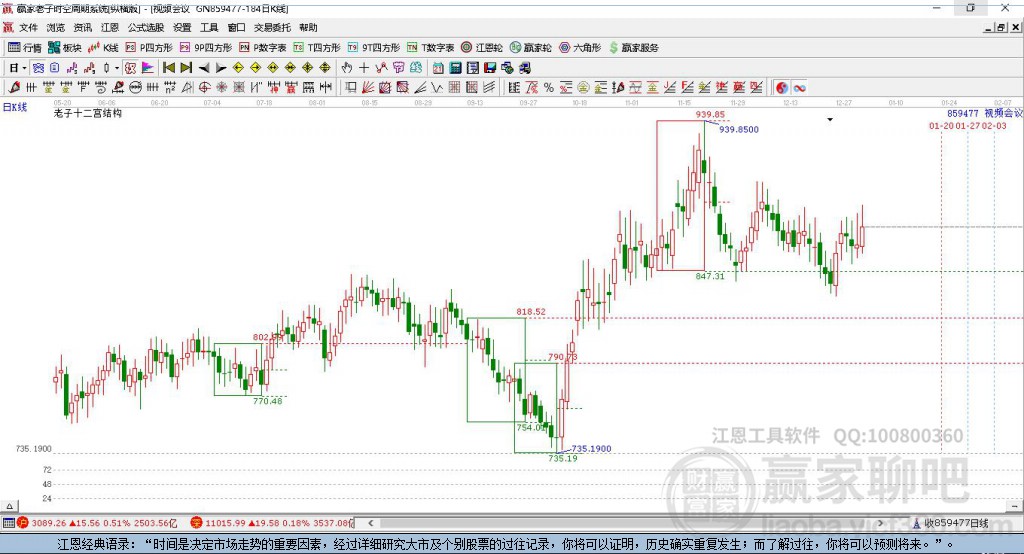This screenshot has width=1024, height=554.
Task: Click the percent sign tool
Action: (x=549, y=87)
